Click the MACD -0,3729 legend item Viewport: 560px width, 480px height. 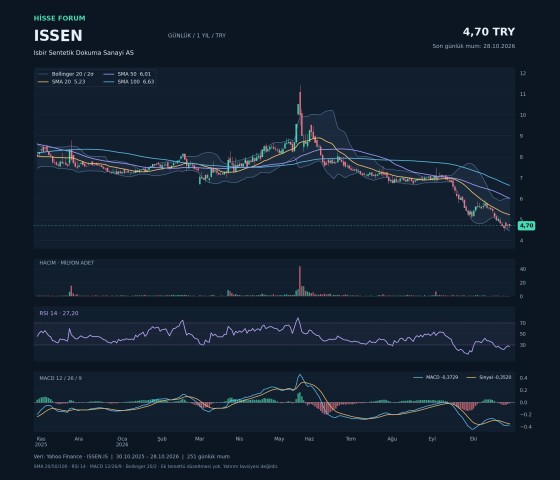pyautogui.click(x=436, y=377)
